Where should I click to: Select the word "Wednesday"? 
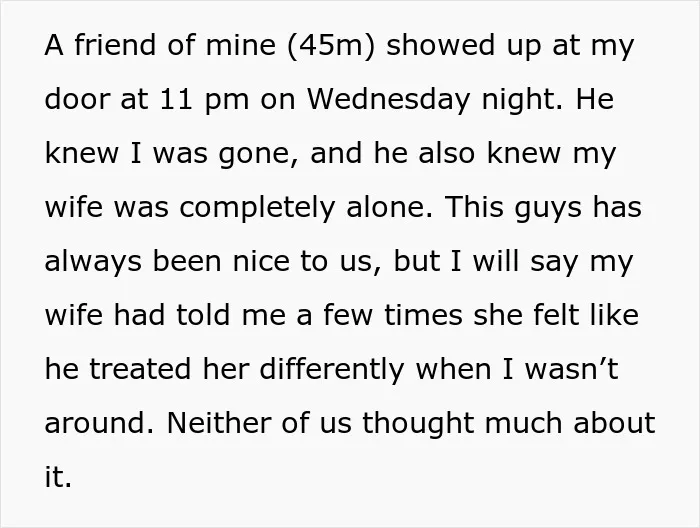pos(388,99)
